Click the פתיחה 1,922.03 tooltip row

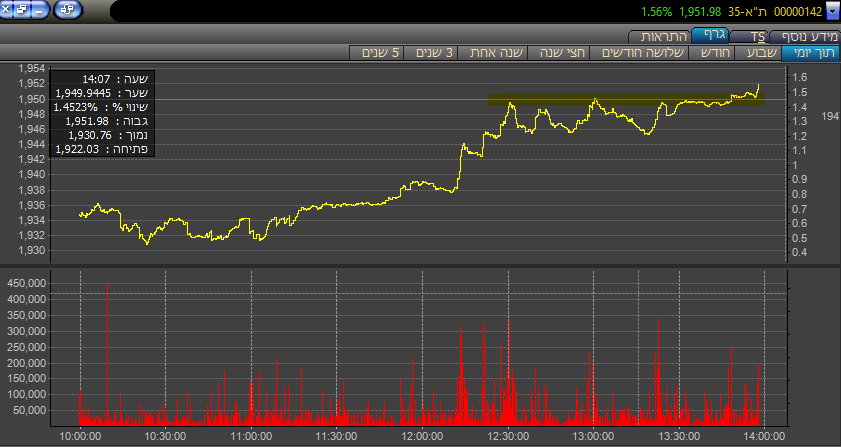102,149
